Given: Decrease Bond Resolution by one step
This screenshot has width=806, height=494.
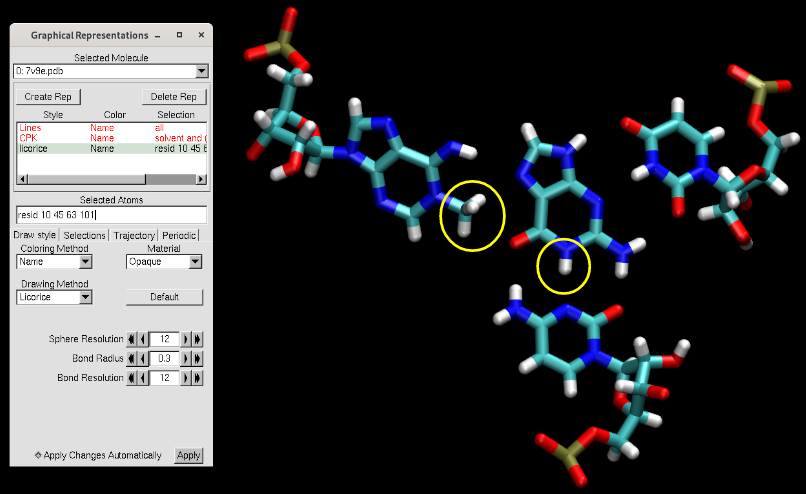Looking at the screenshot, I should point(142,378).
